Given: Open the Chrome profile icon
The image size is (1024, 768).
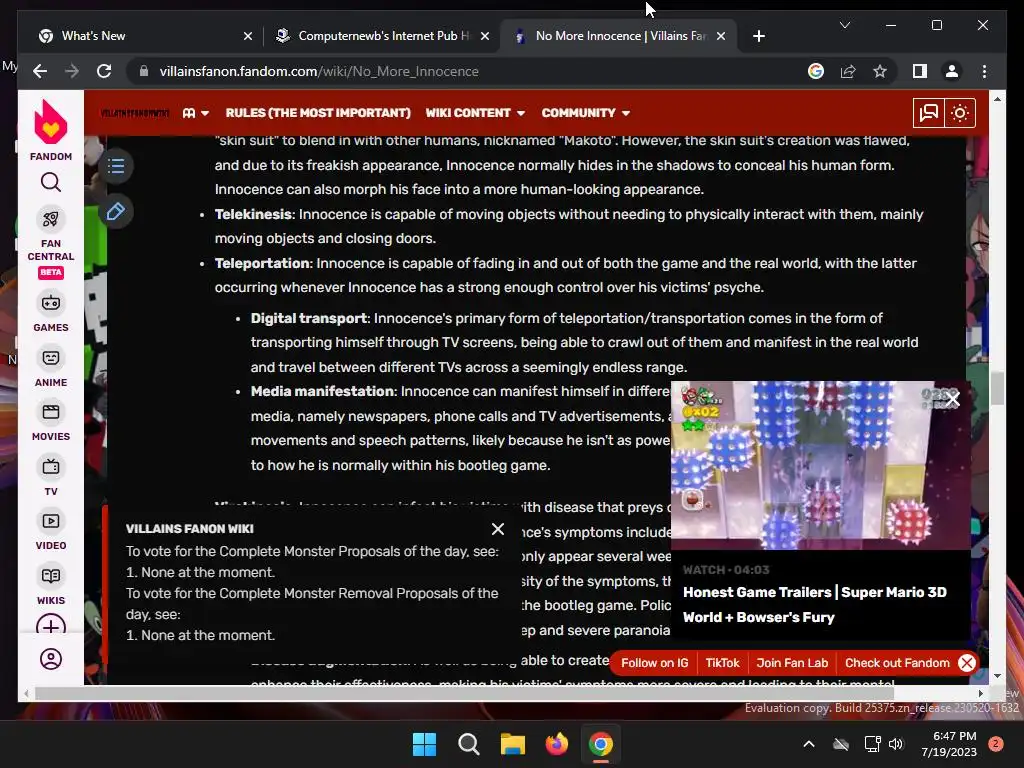Looking at the screenshot, I should [x=952, y=71].
